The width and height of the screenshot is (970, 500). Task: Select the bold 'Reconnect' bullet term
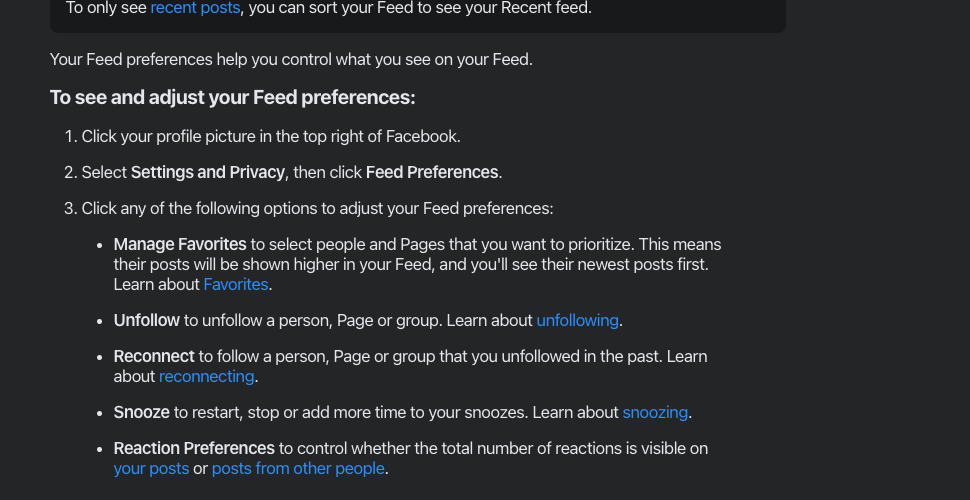click(x=154, y=356)
